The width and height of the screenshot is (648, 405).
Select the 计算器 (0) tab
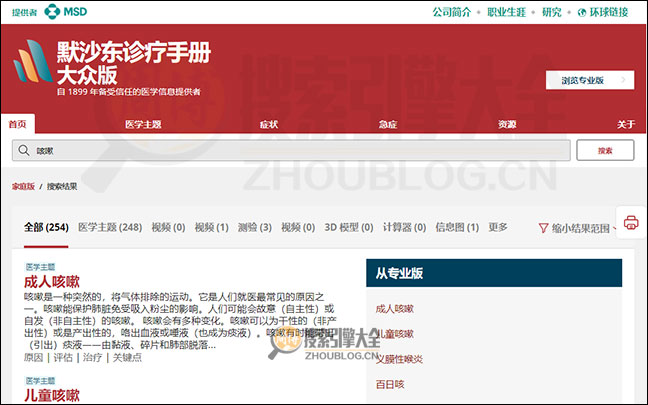point(404,227)
